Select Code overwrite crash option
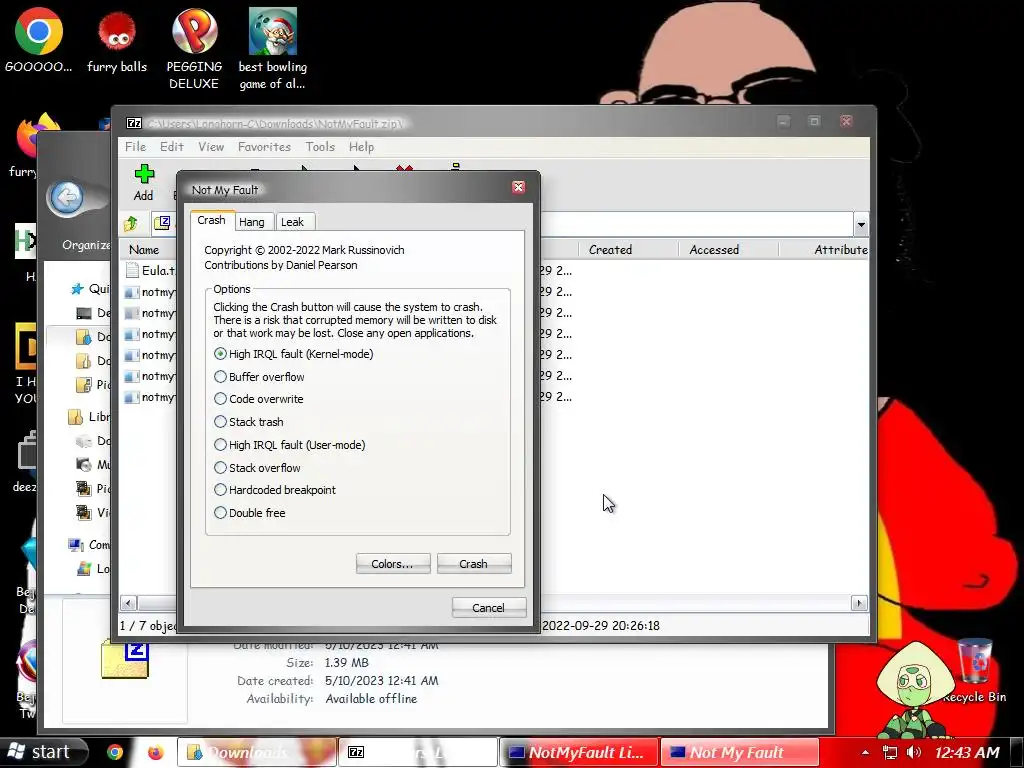1024x768 pixels. 259,399
